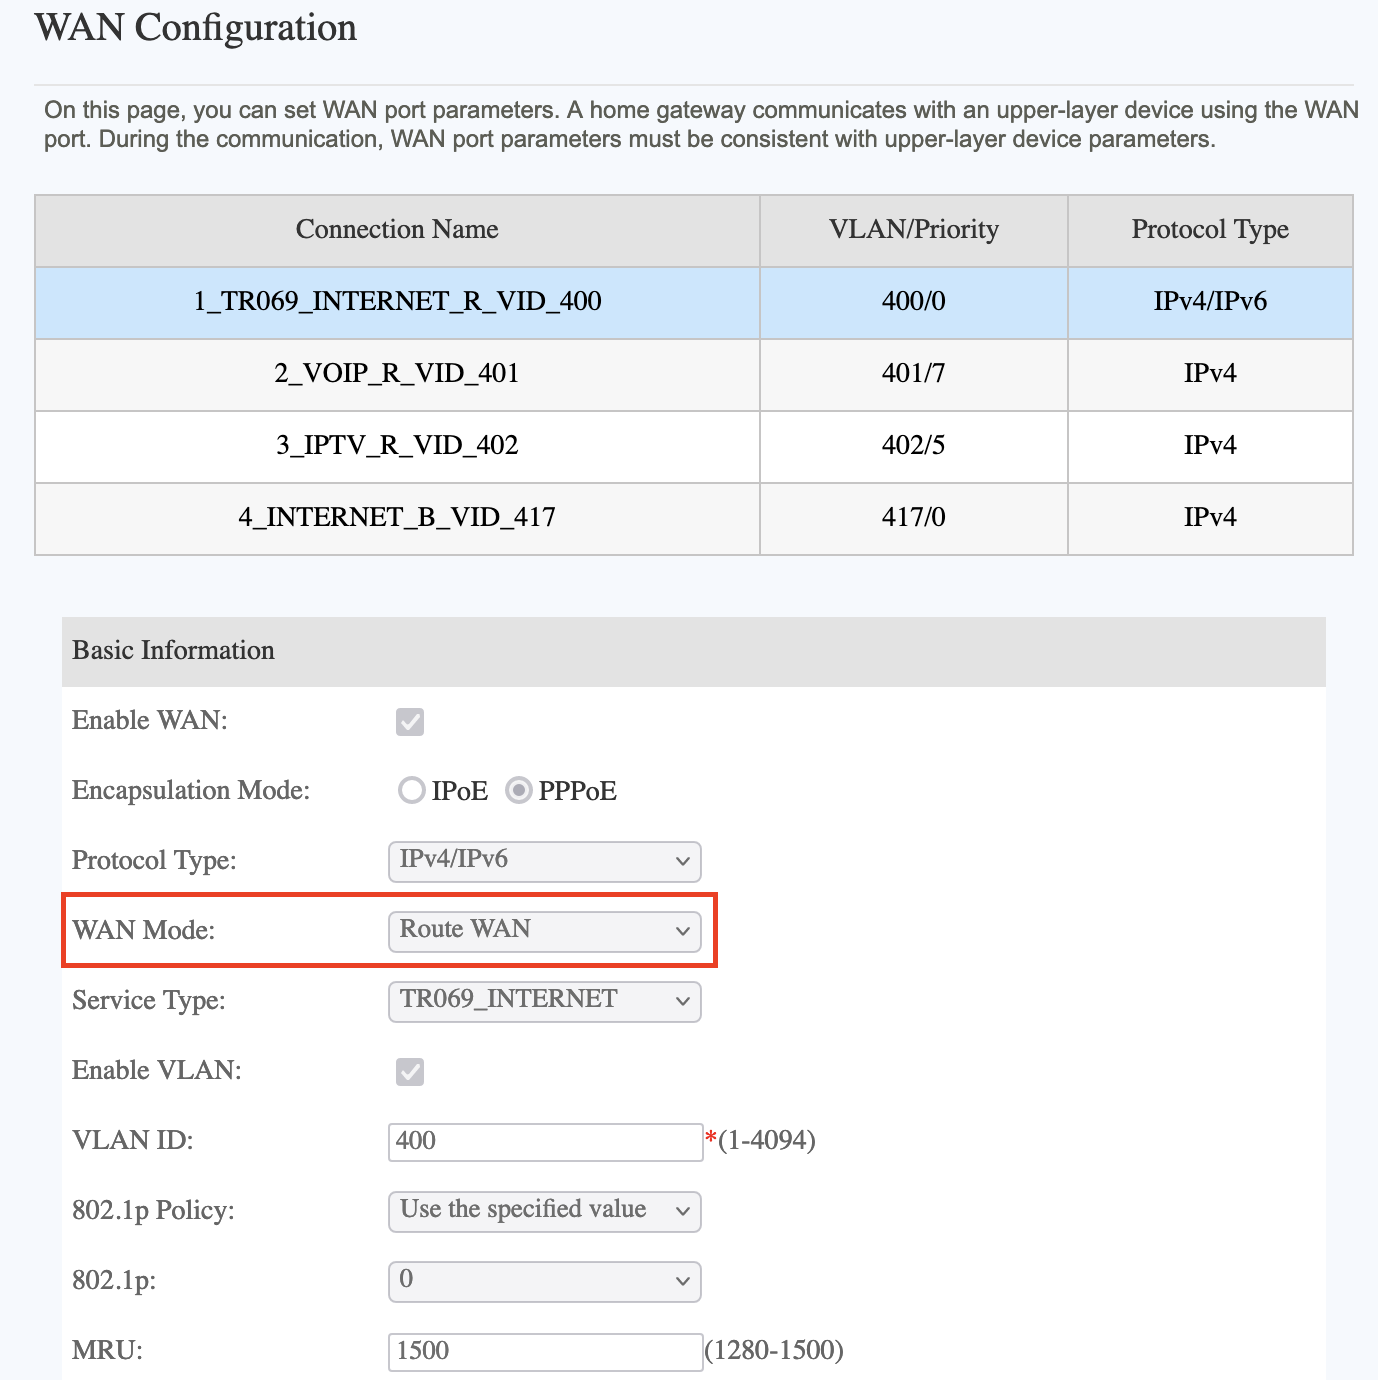Image resolution: width=1378 pixels, height=1380 pixels.
Task: Click the VLAN/Priority column header
Action: click(913, 230)
